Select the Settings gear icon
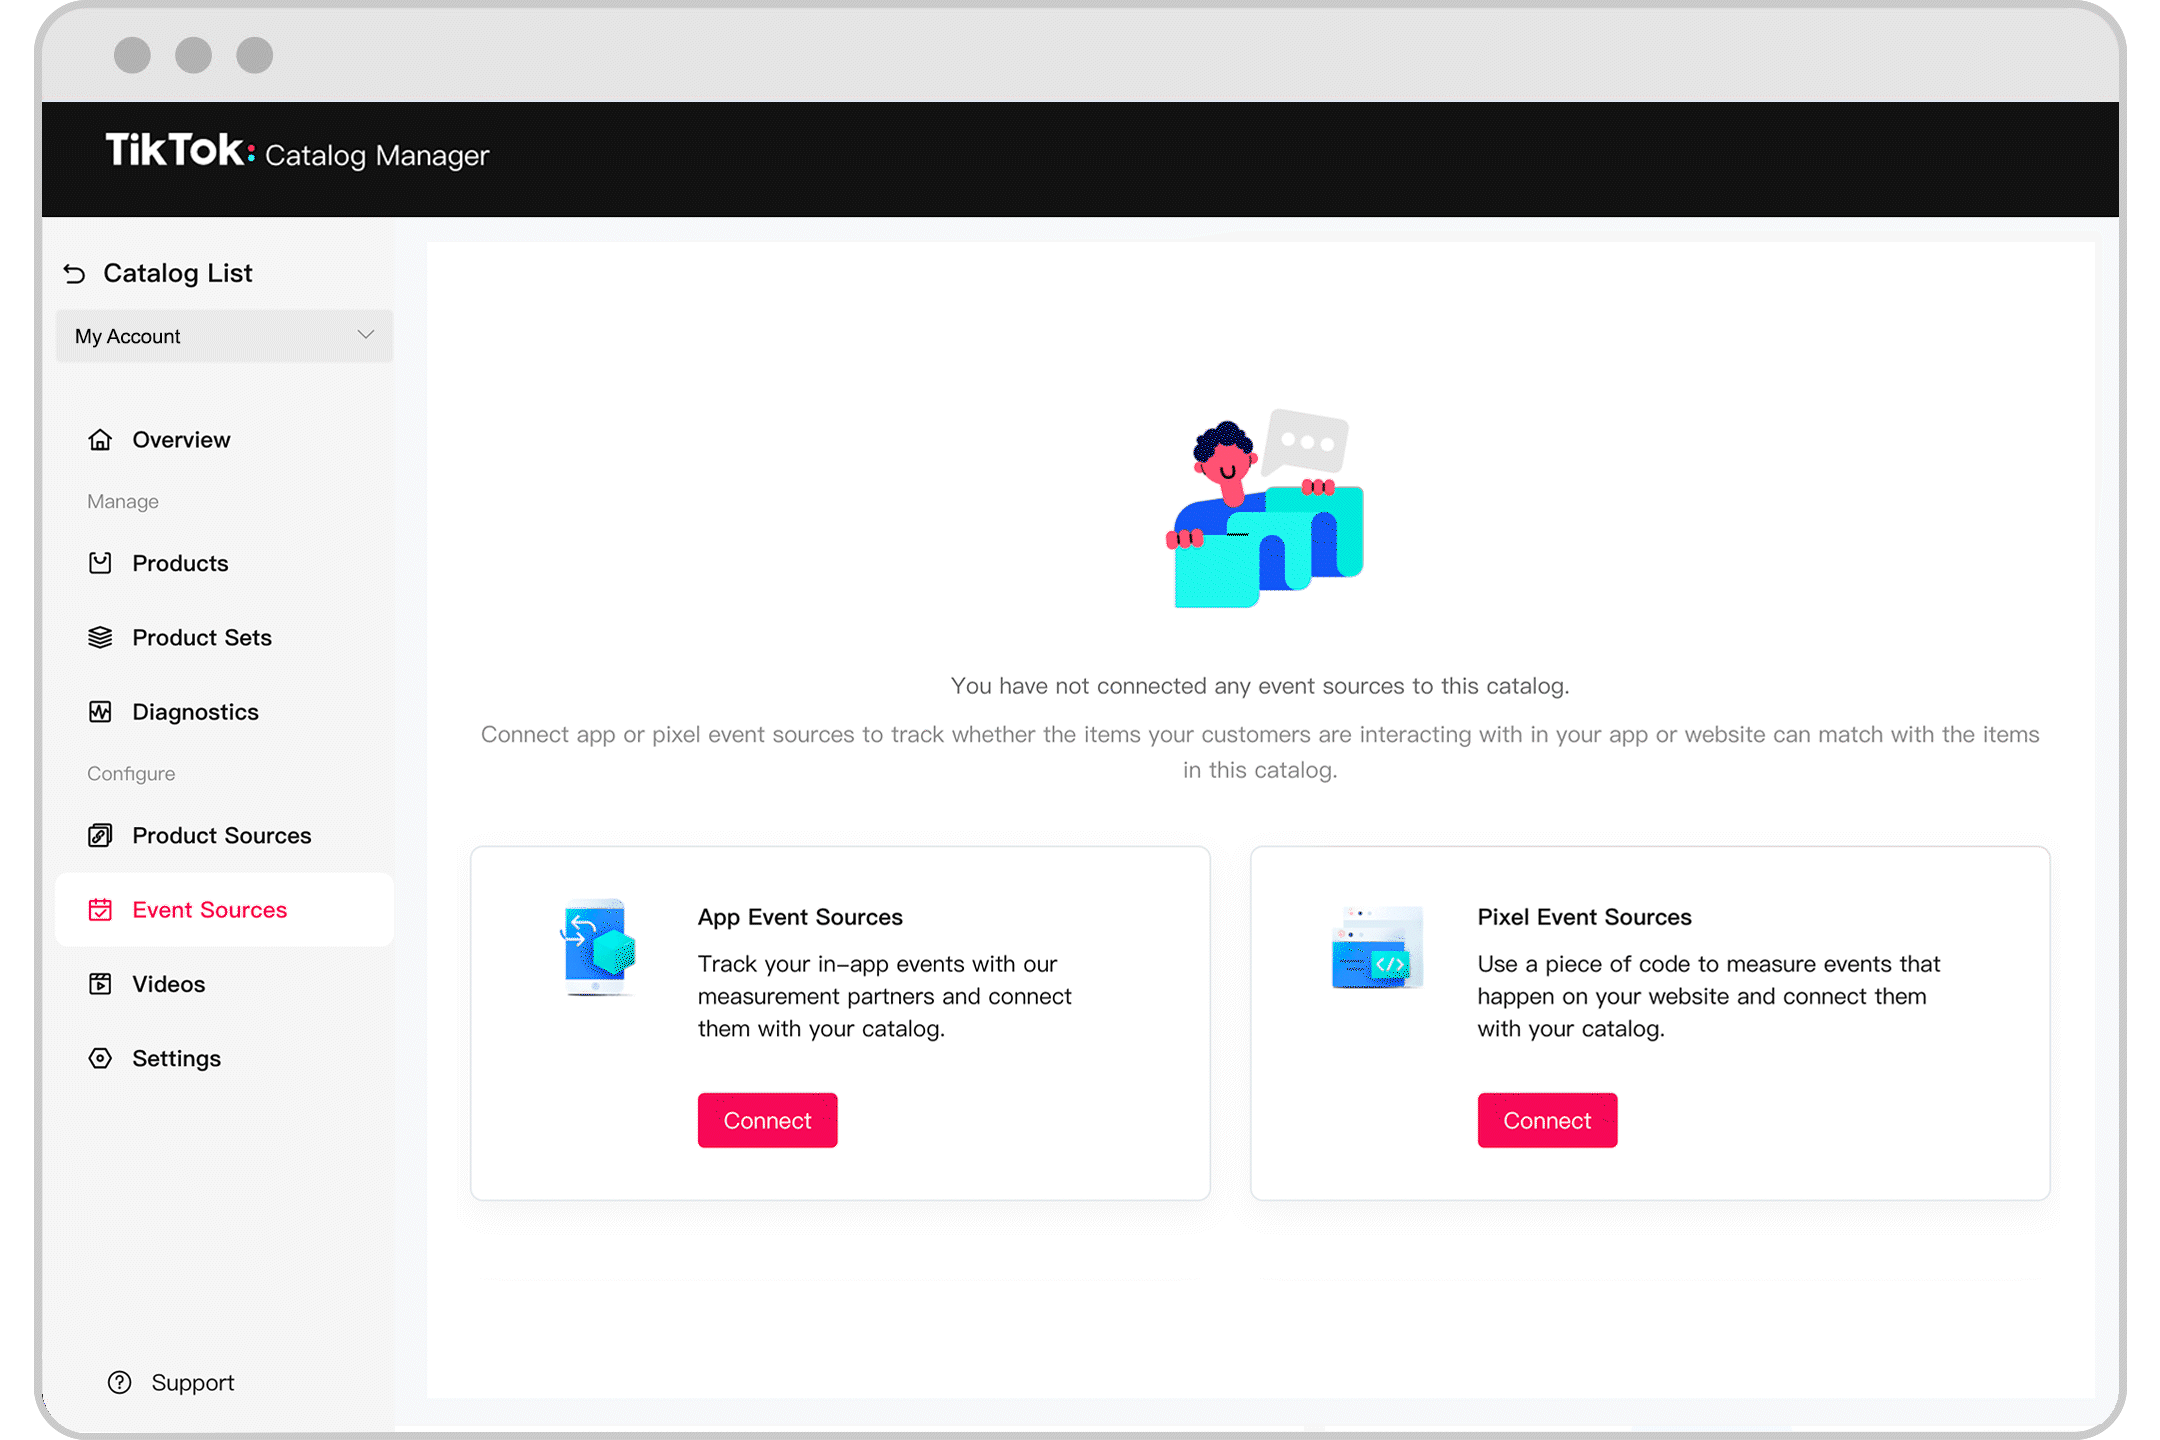Image resolution: width=2160 pixels, height=1440 pixels. [101, 1058]
